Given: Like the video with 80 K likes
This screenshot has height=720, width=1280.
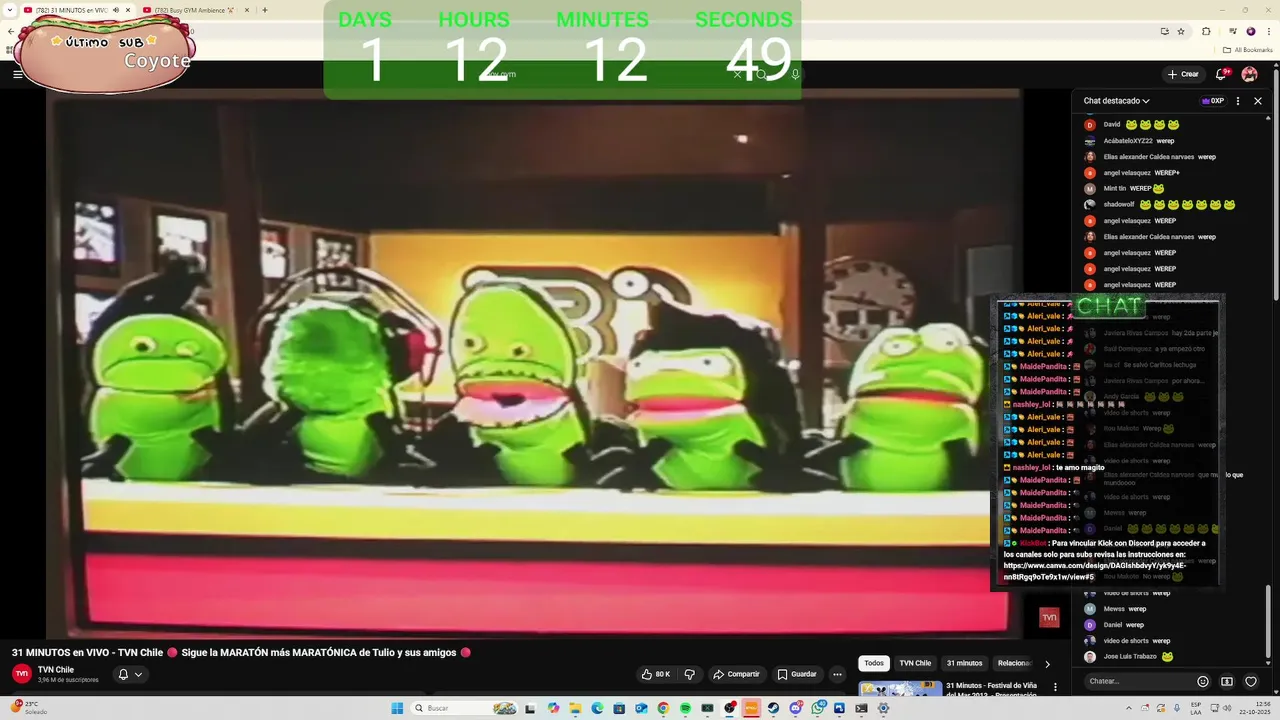Looking at the screenshot, I should coord(656,674).
